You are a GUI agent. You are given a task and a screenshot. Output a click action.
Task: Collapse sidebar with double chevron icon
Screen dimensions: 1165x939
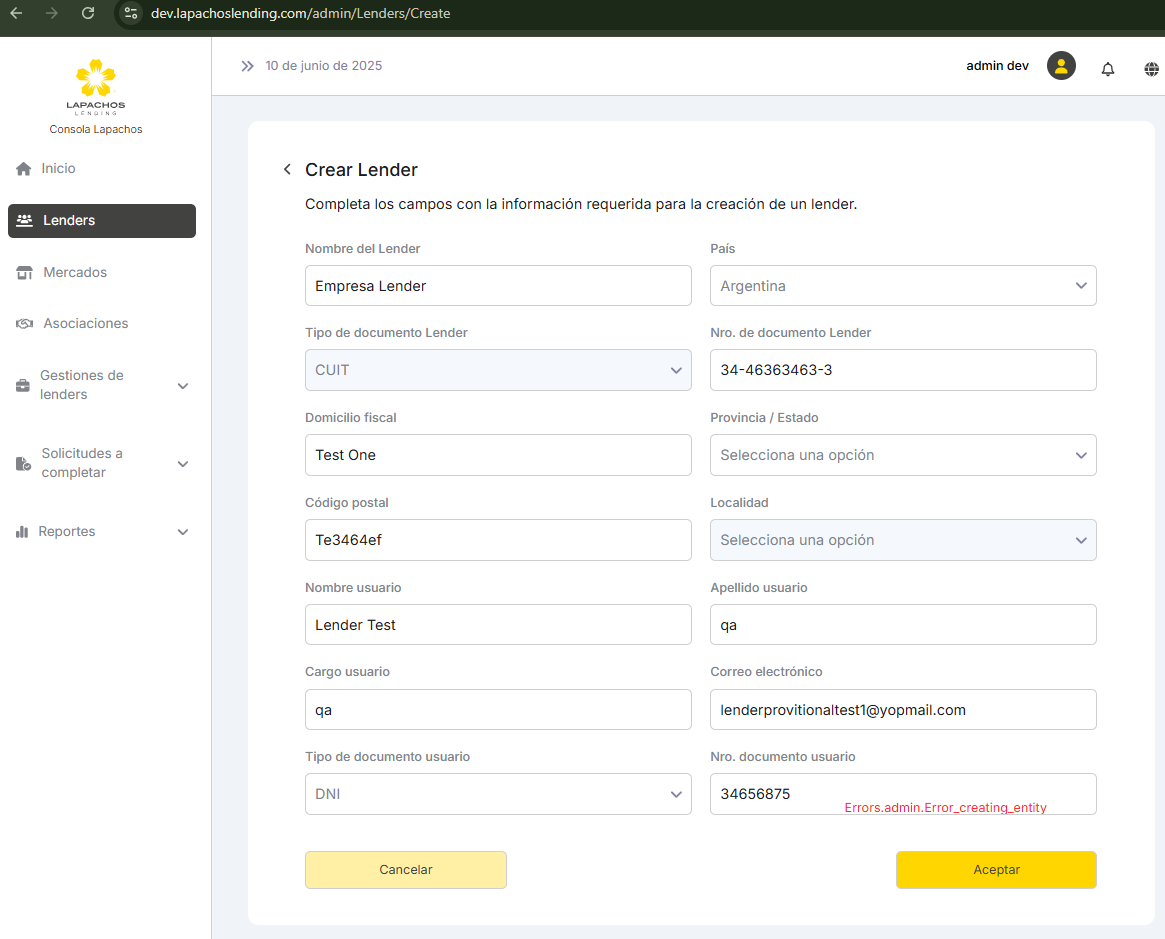247,66
